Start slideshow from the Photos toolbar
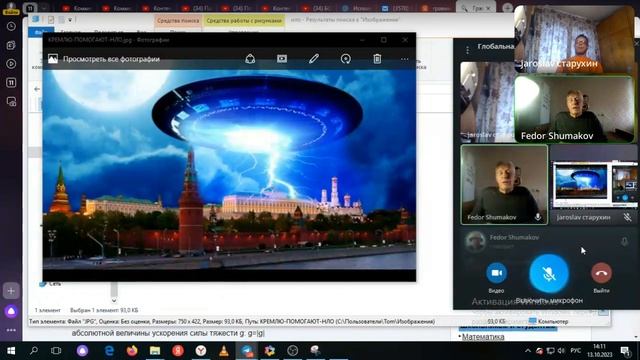Screen dimensions: 640x360 tap(282, 59)
